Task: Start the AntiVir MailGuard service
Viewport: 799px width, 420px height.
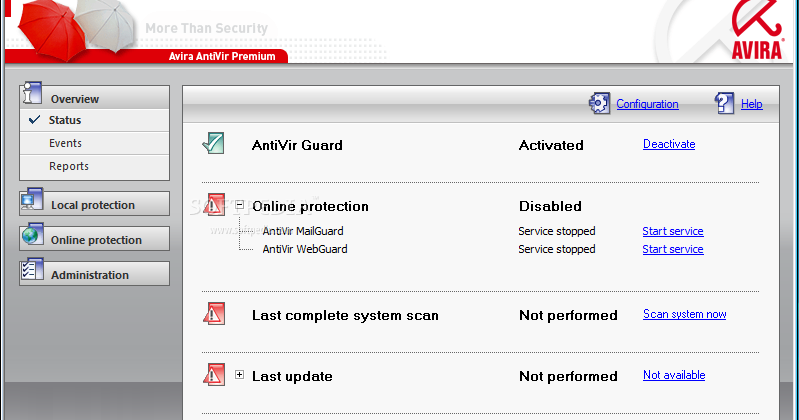Action: tap(673, 231)
